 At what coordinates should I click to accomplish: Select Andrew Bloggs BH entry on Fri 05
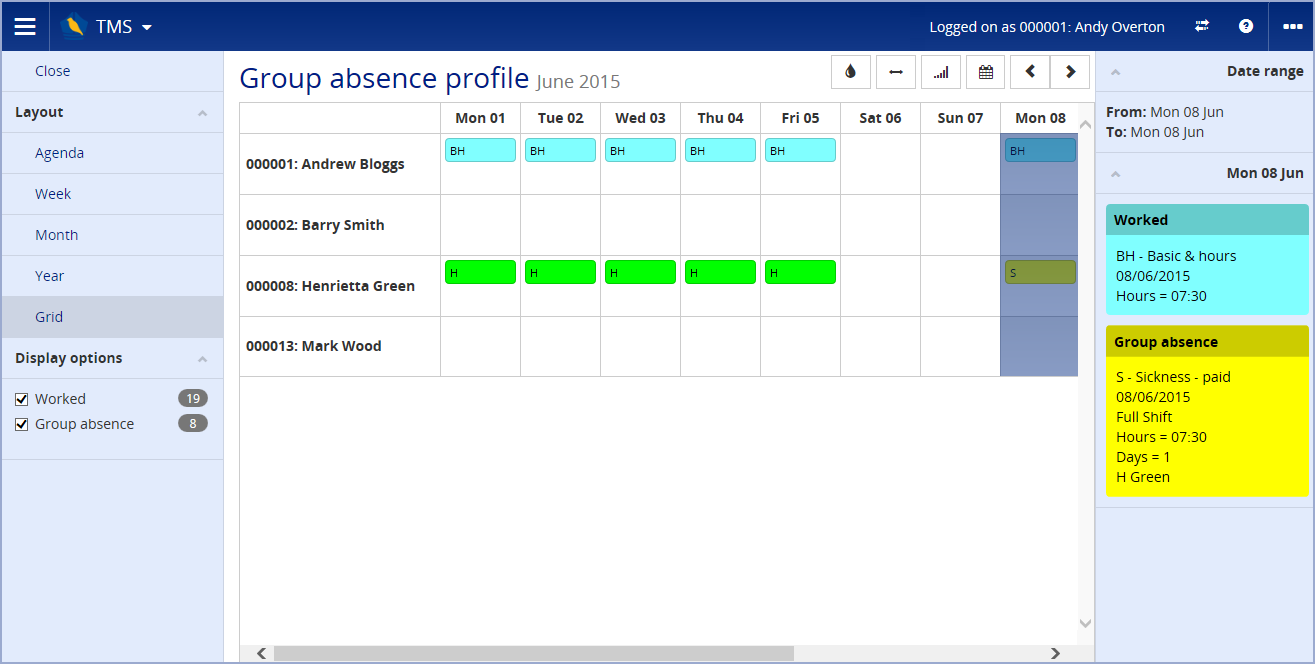coord(800,150)
